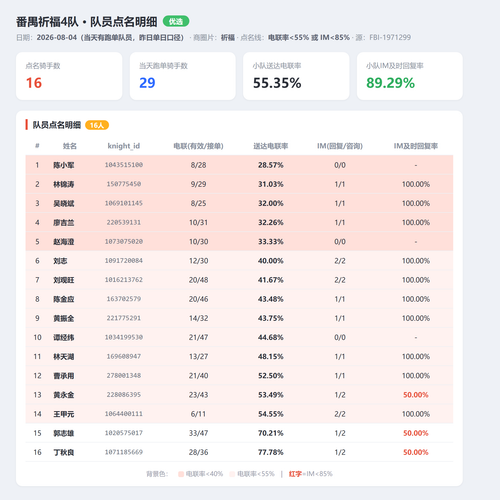
Task: Click the 33/47 call count cell
Action: (198, 433)
